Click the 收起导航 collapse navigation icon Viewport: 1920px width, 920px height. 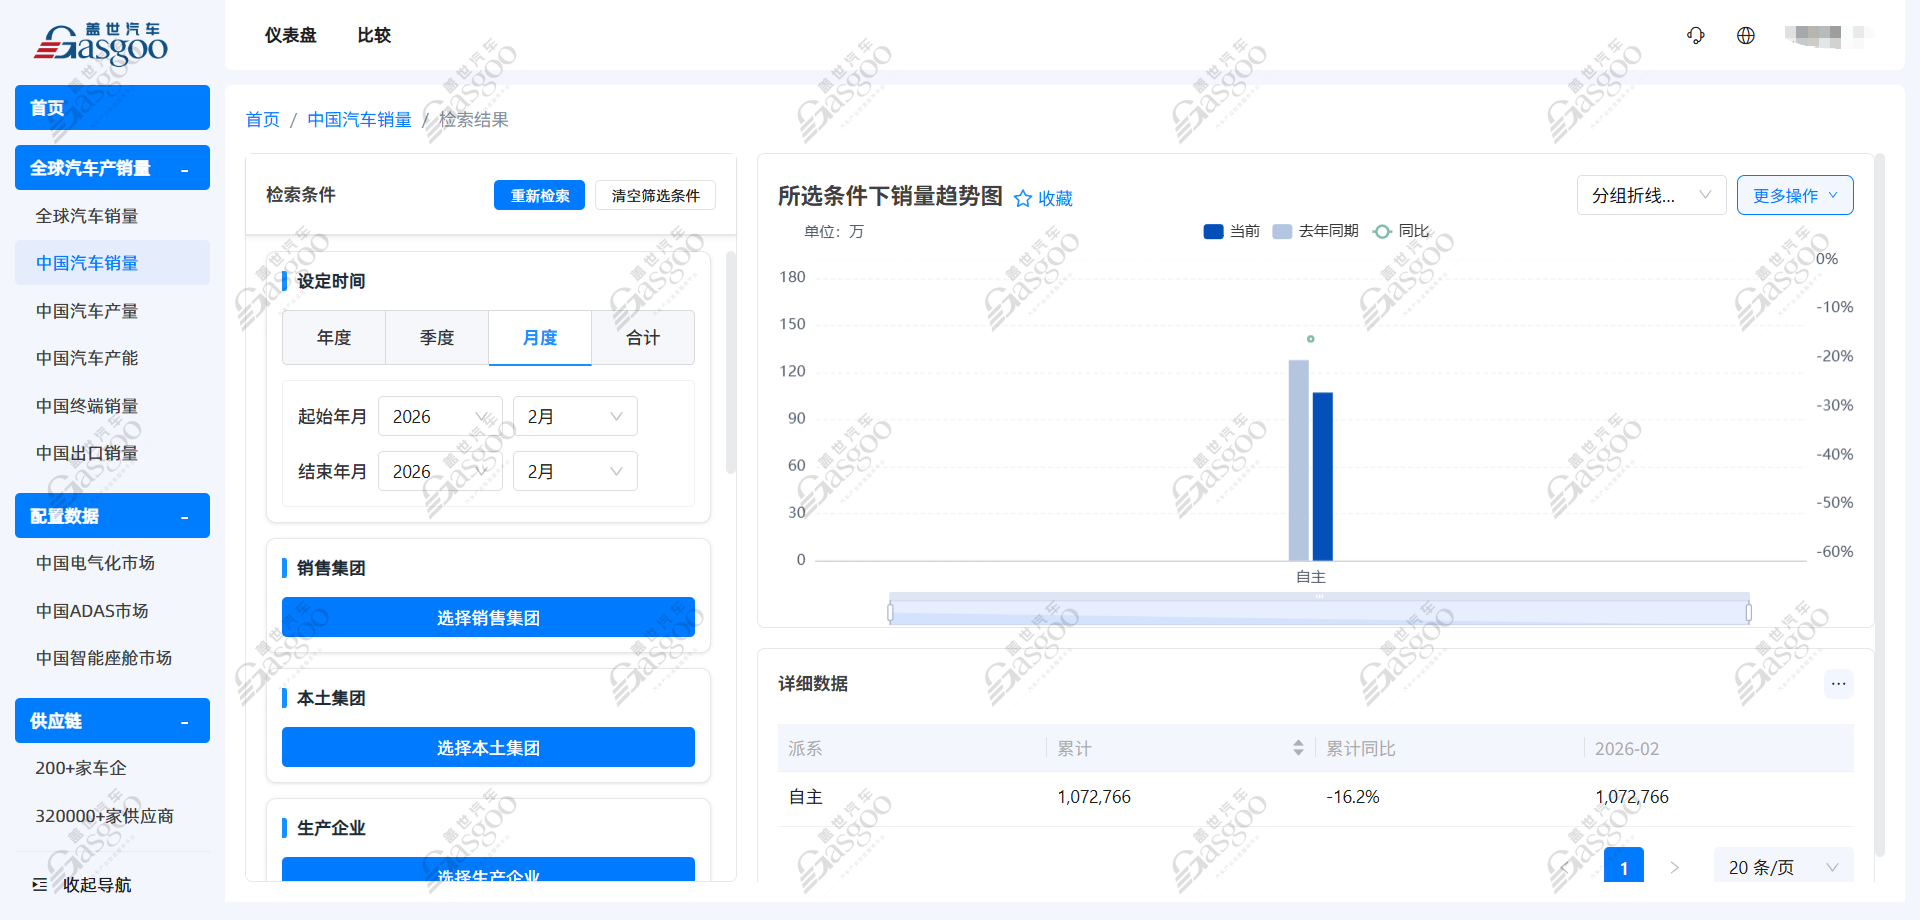40,884
